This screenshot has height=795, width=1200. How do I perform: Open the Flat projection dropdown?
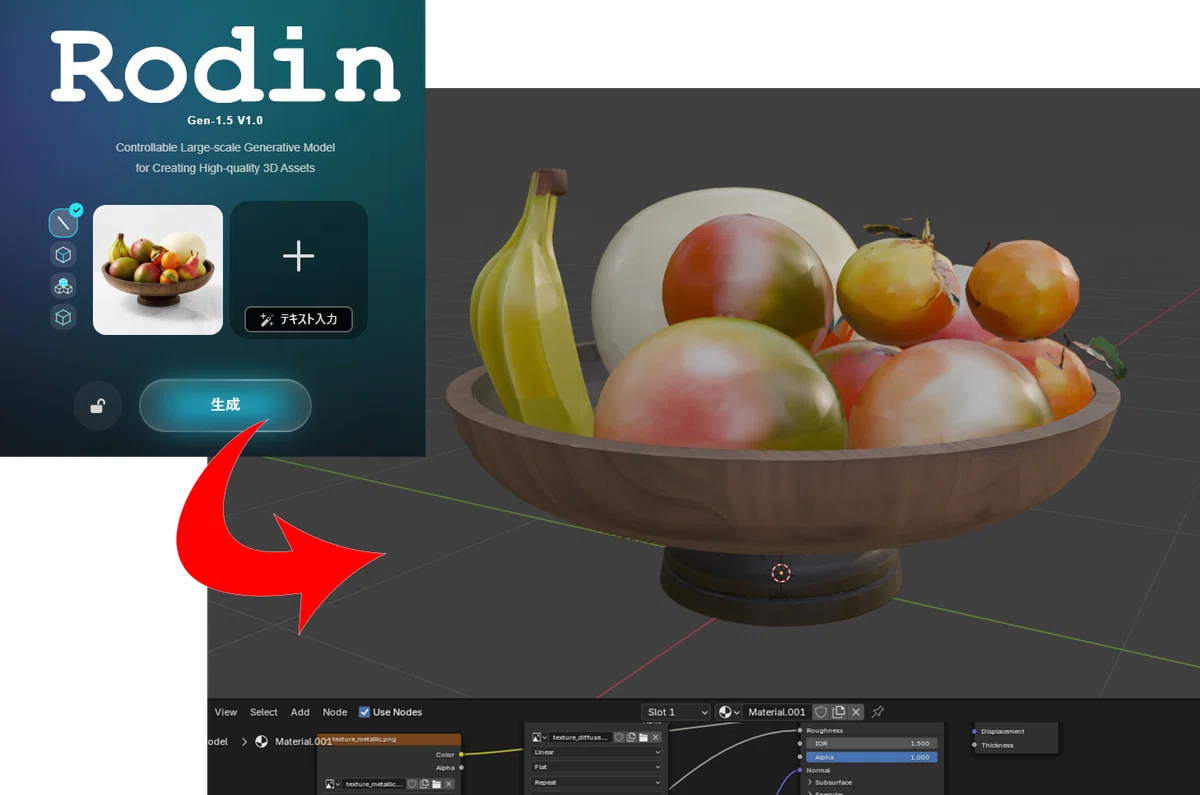coord(597,767)
